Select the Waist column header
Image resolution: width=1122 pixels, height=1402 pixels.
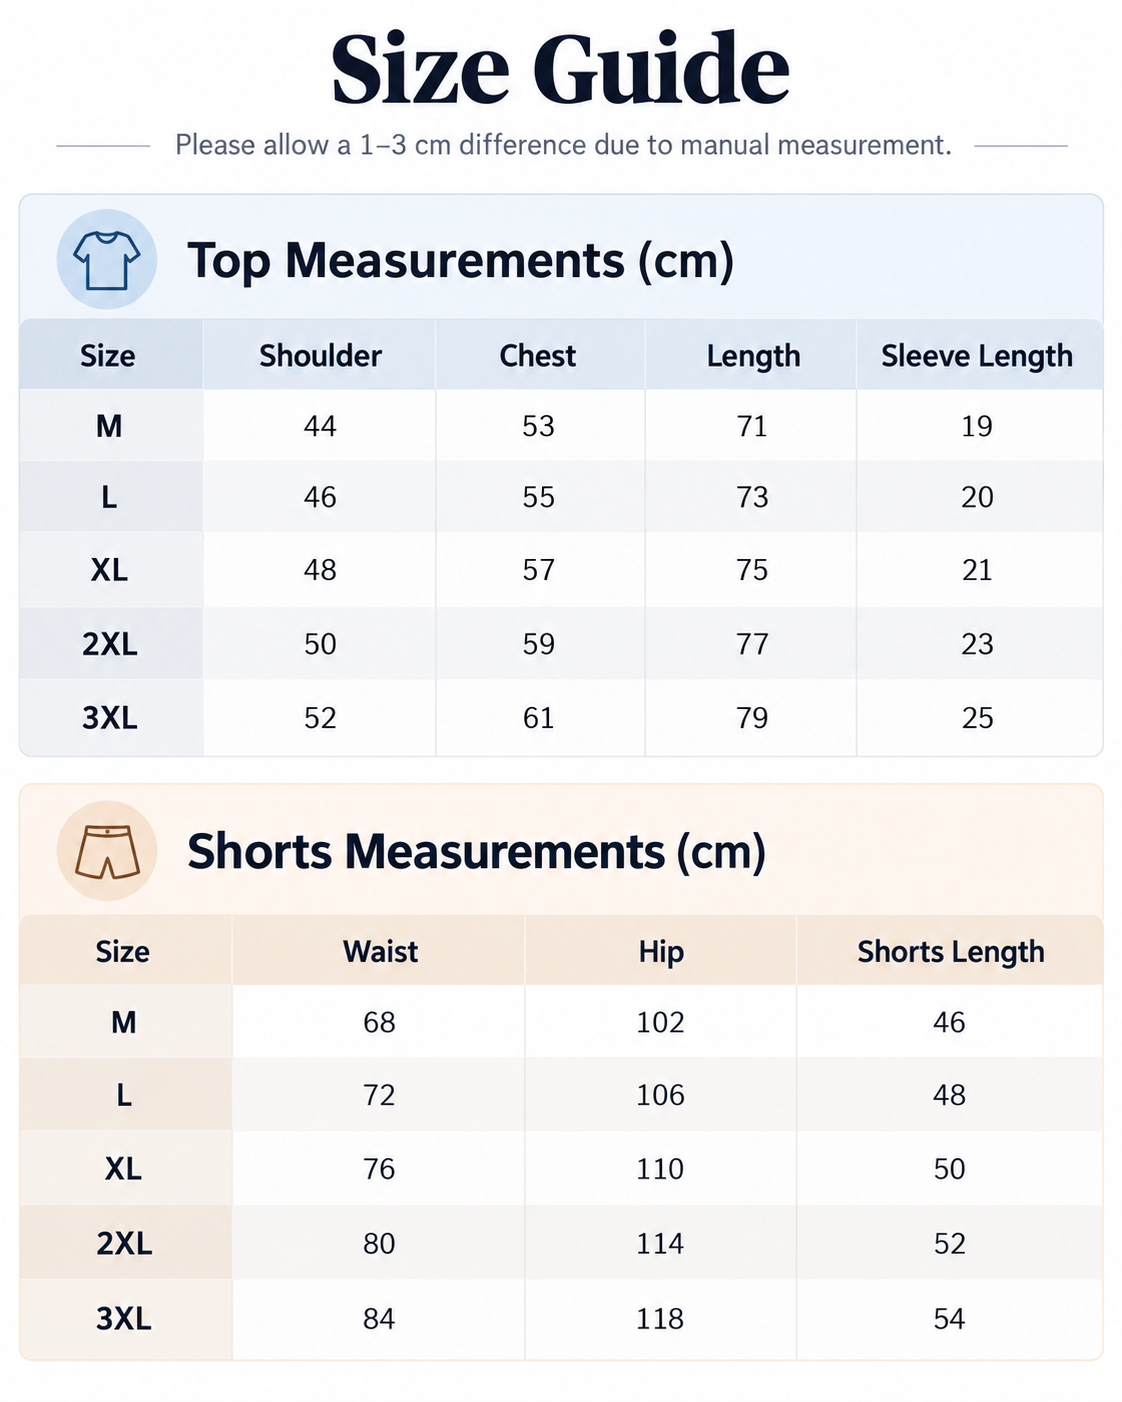380,951
